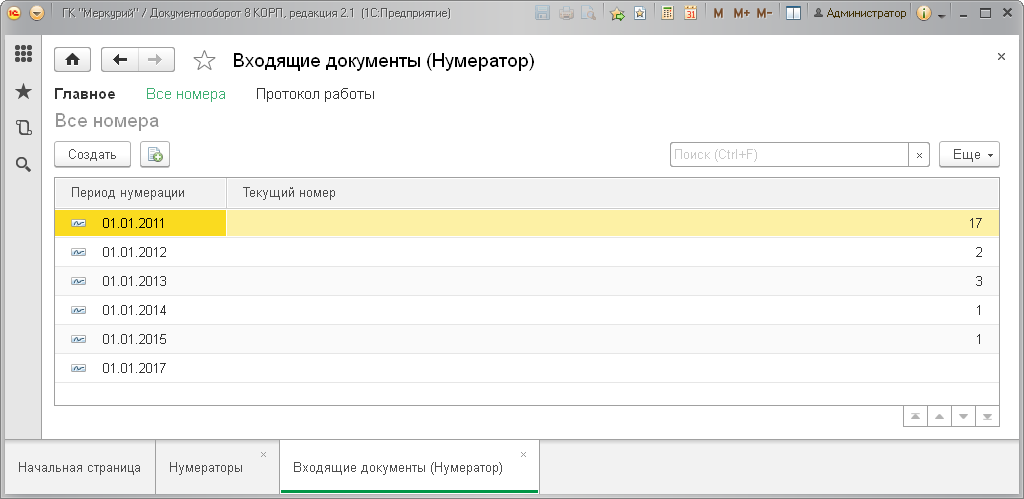The image size is (1024, 499).
Task: Click the M memory button
Action: click(x=718, y=13)
